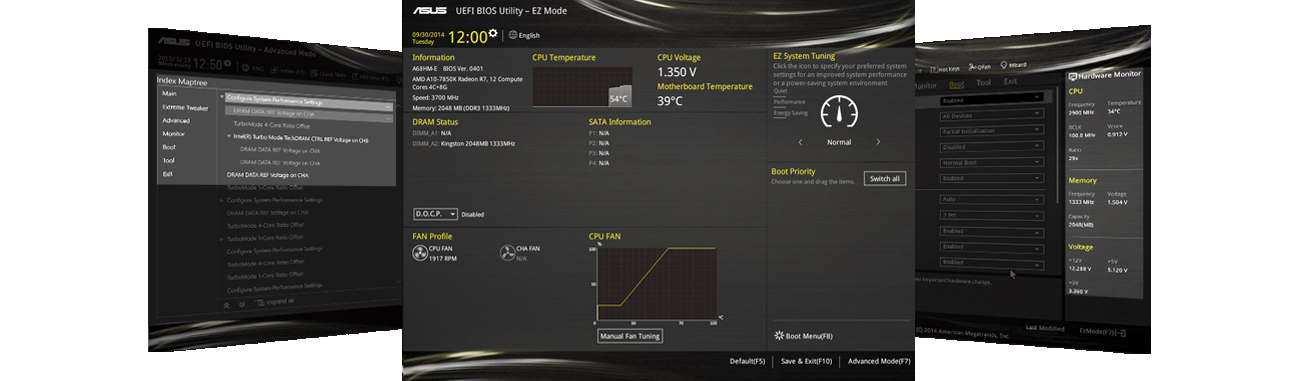
Task: Click the 1917 RPM CPU fan reading
Action: [443, 258]
